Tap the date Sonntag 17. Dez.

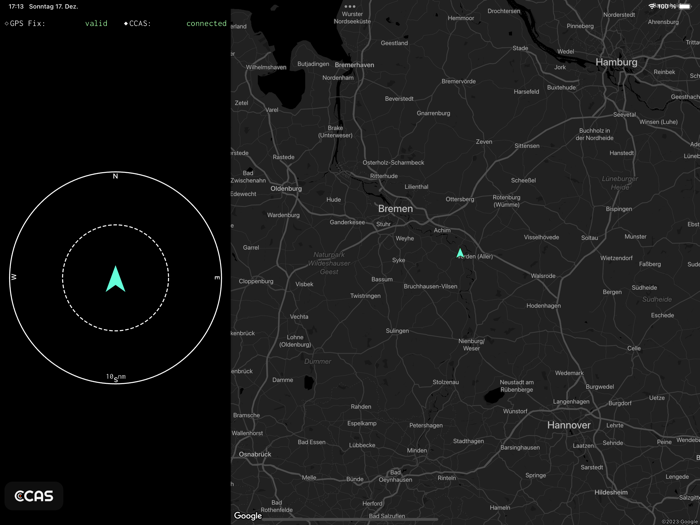pos(54,6)
